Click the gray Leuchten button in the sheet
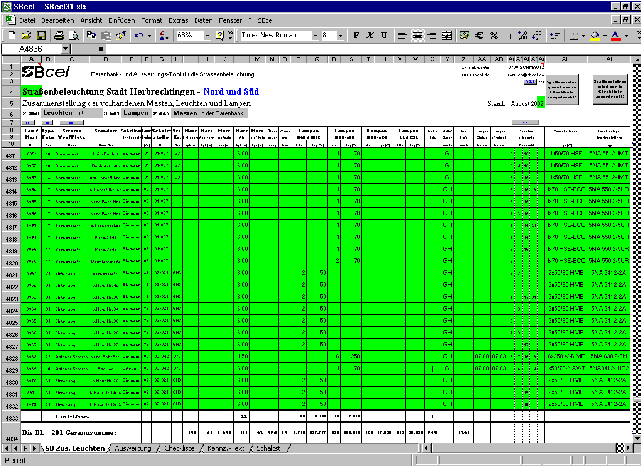Image resolution: width=642 pixels, height=466 pixels. click(x=72, y=113)
